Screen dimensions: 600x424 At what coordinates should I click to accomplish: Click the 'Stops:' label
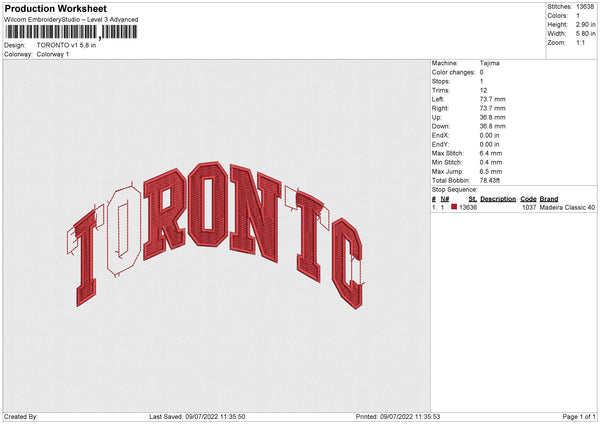pos(441,81)
